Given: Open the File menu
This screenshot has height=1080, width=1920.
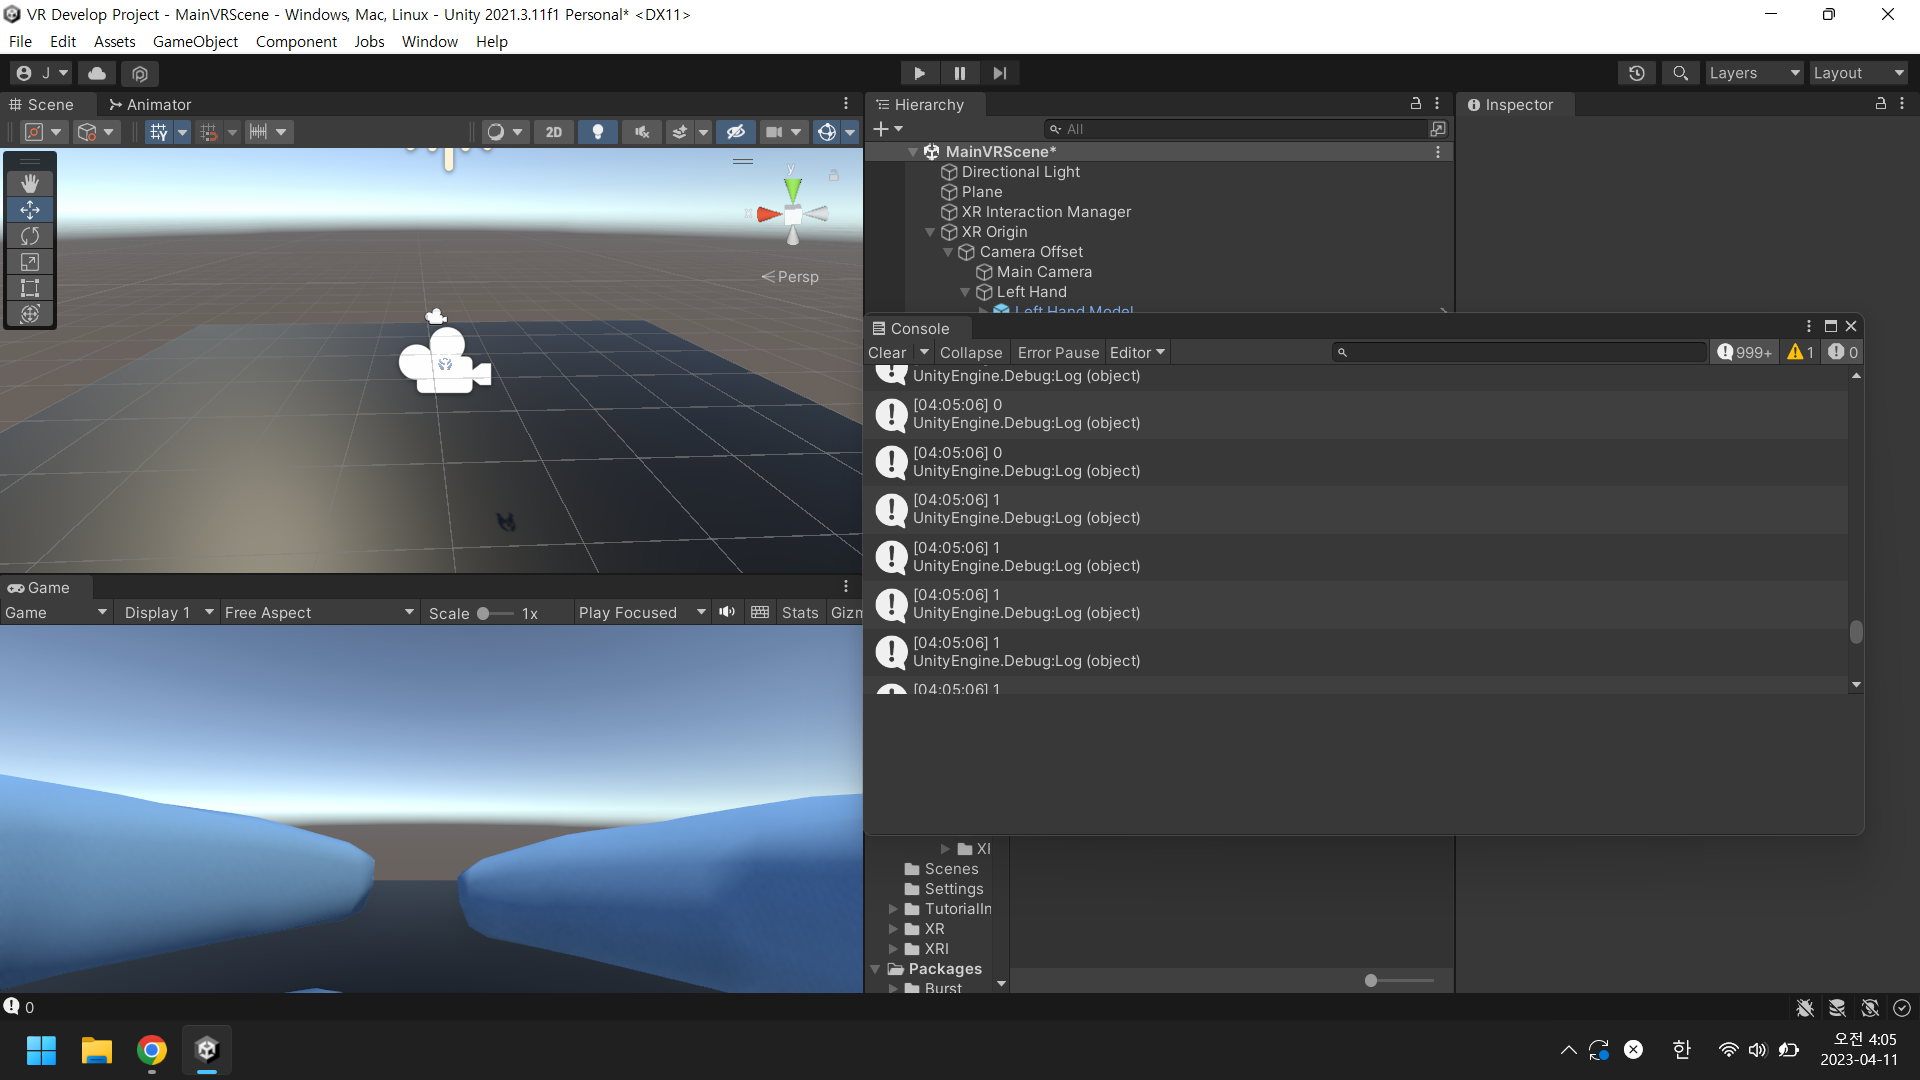Looking at the screenshot, I should tap(20, 41).
